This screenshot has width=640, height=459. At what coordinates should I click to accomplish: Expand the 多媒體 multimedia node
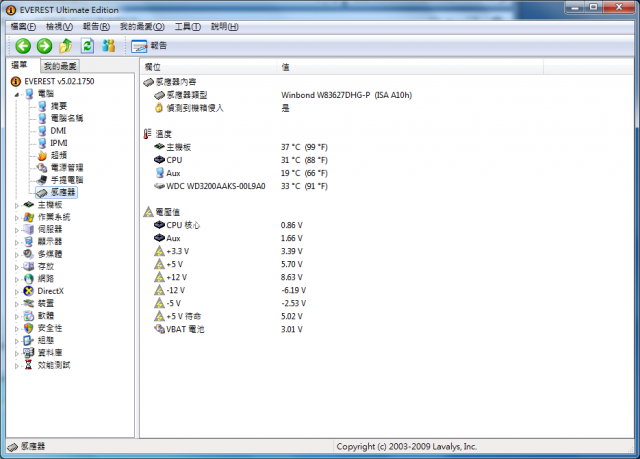(17, 255)
